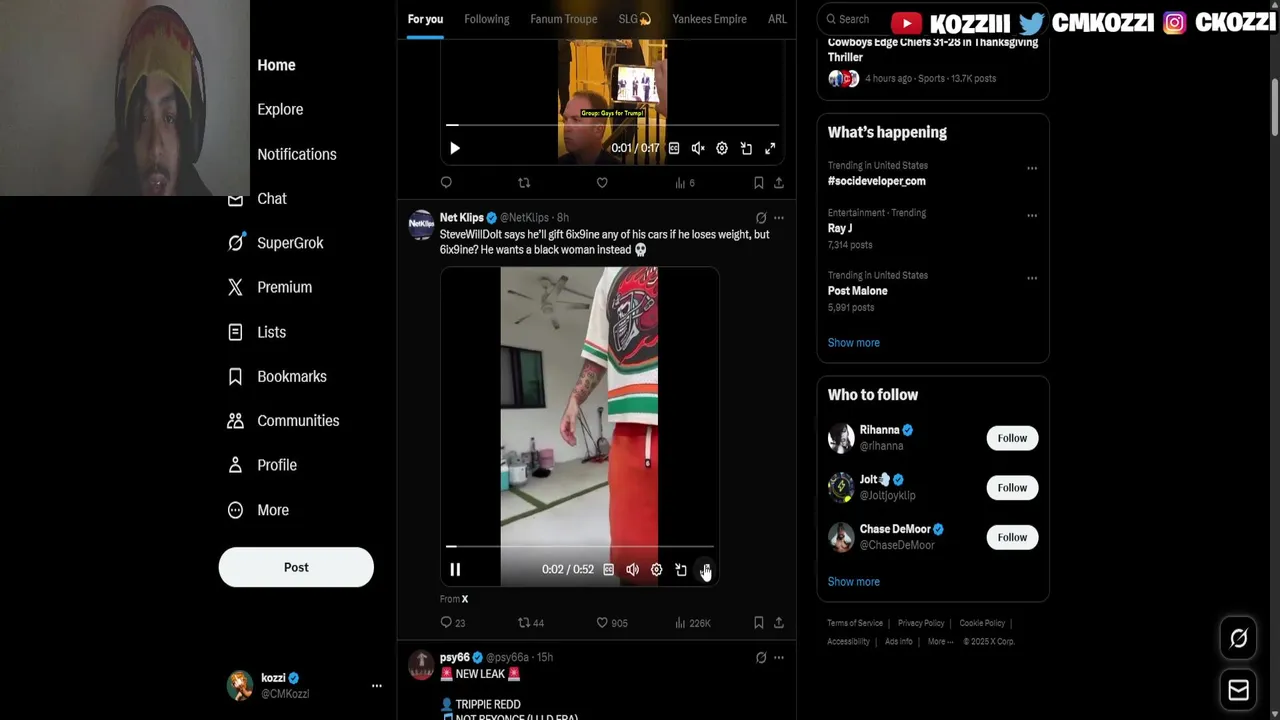Open Grok floating button at bottom right
This screenshot has width=1280, height=720.
pos(1238,638)
